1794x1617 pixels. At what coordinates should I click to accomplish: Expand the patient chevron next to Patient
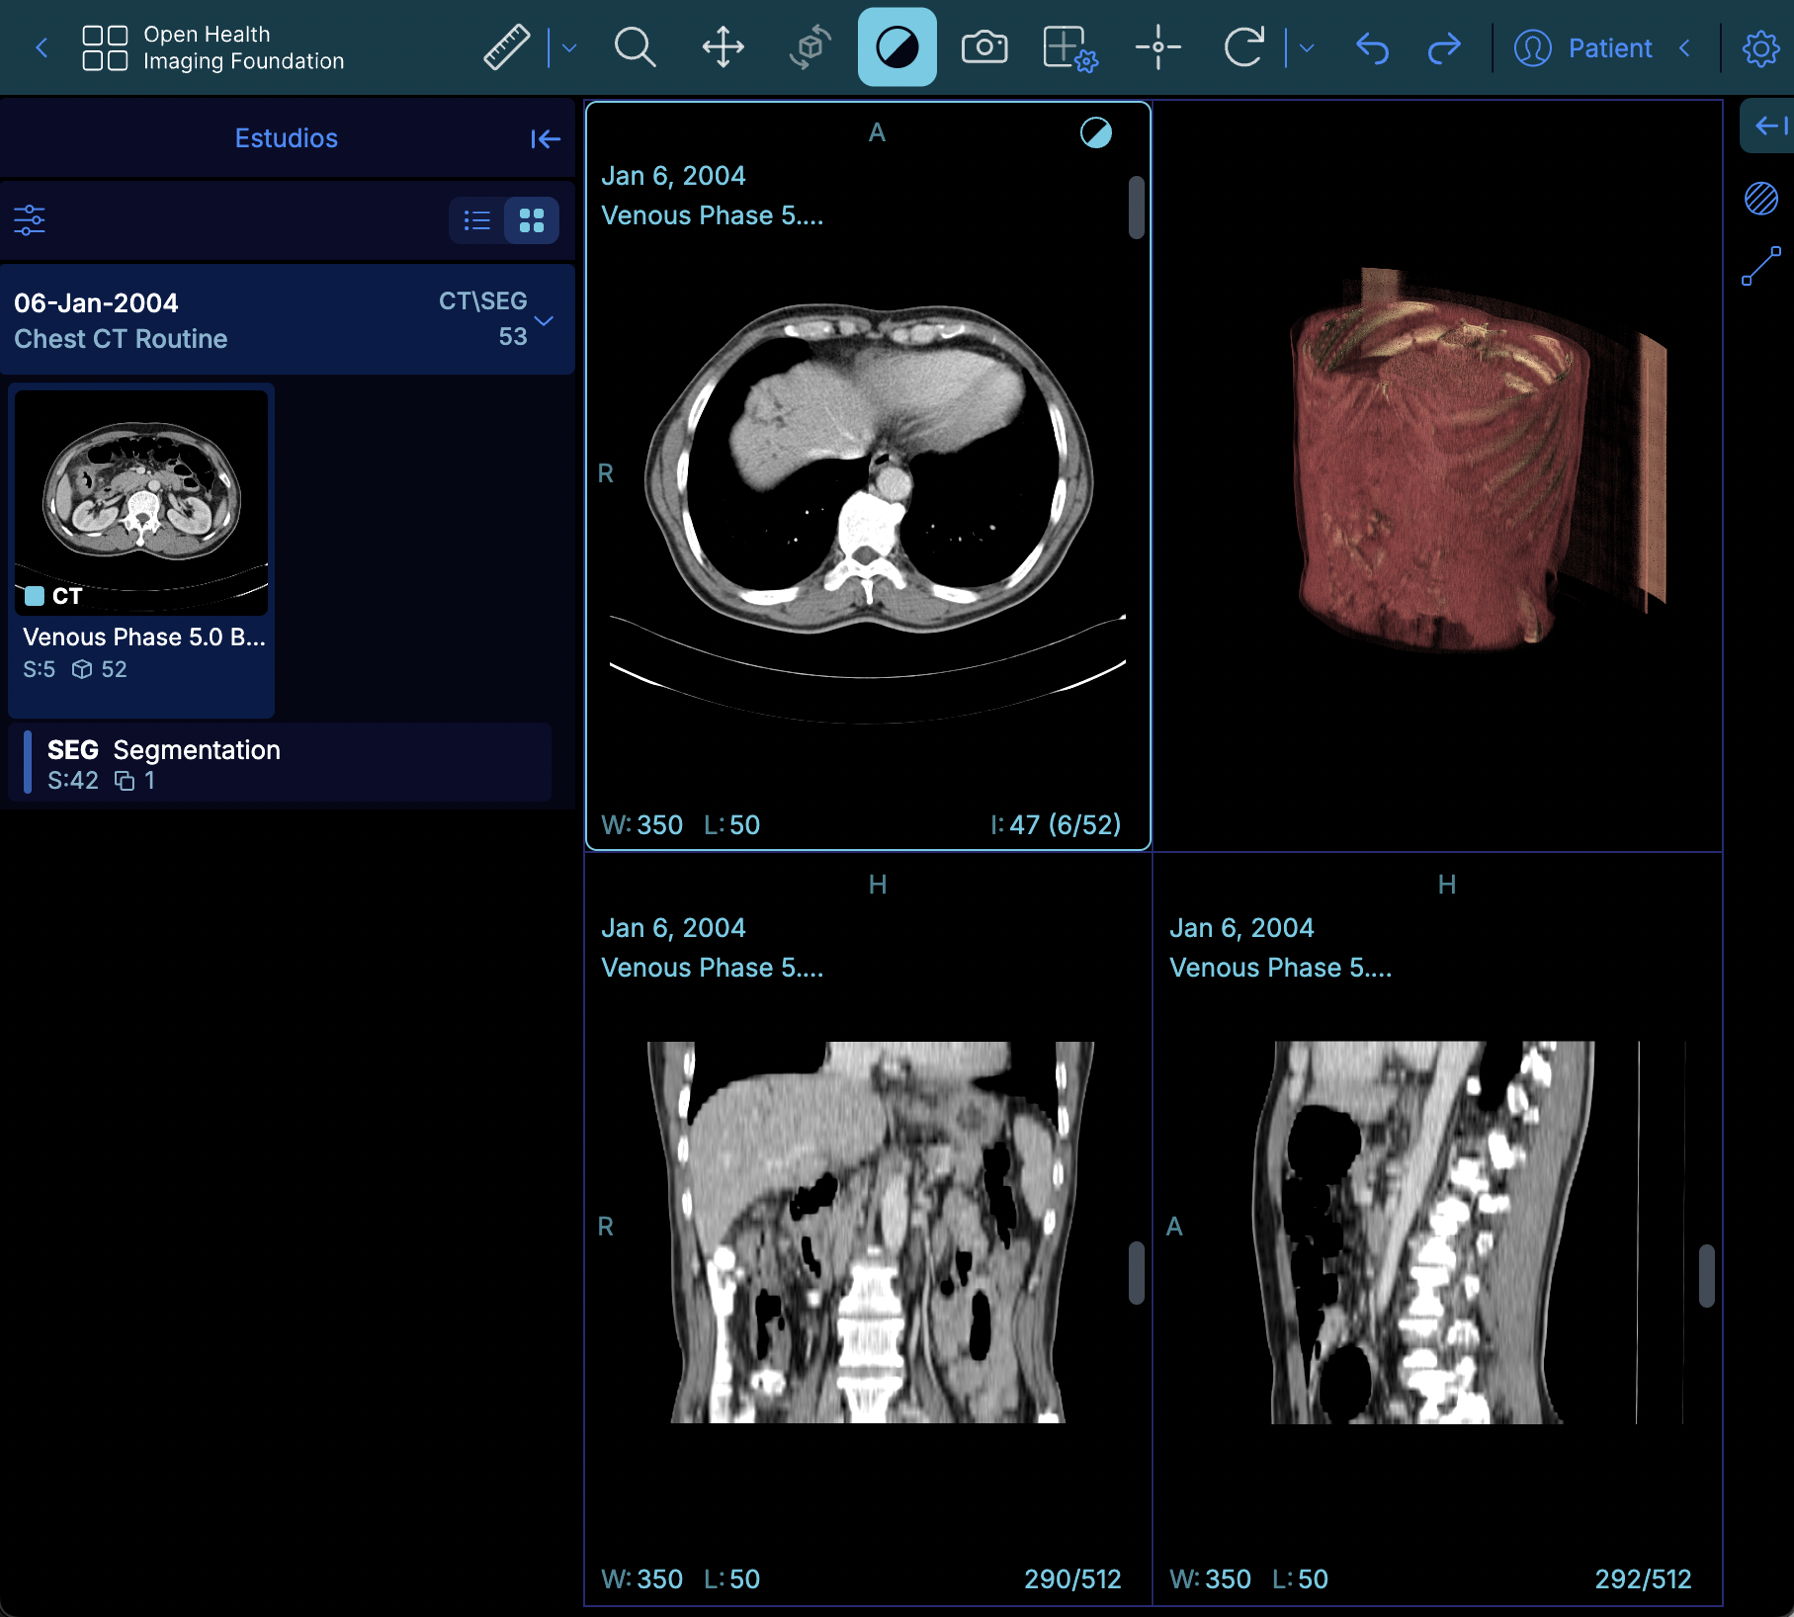pos(1685,47)
